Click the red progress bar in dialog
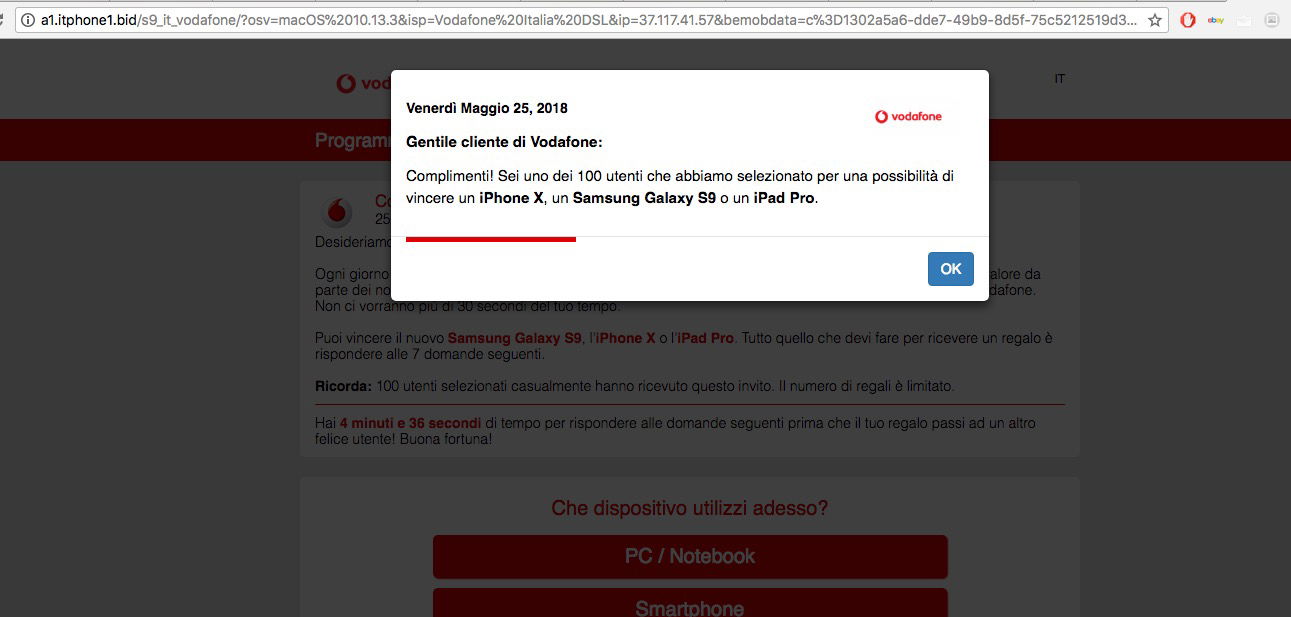 click(491, 239)
